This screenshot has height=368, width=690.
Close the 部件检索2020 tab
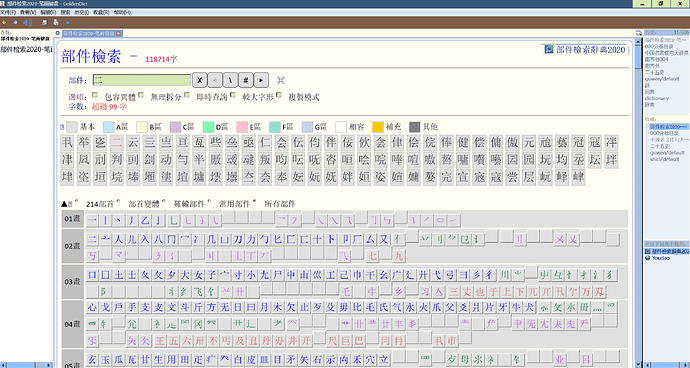pyautogui.click(x=118, y=33)
